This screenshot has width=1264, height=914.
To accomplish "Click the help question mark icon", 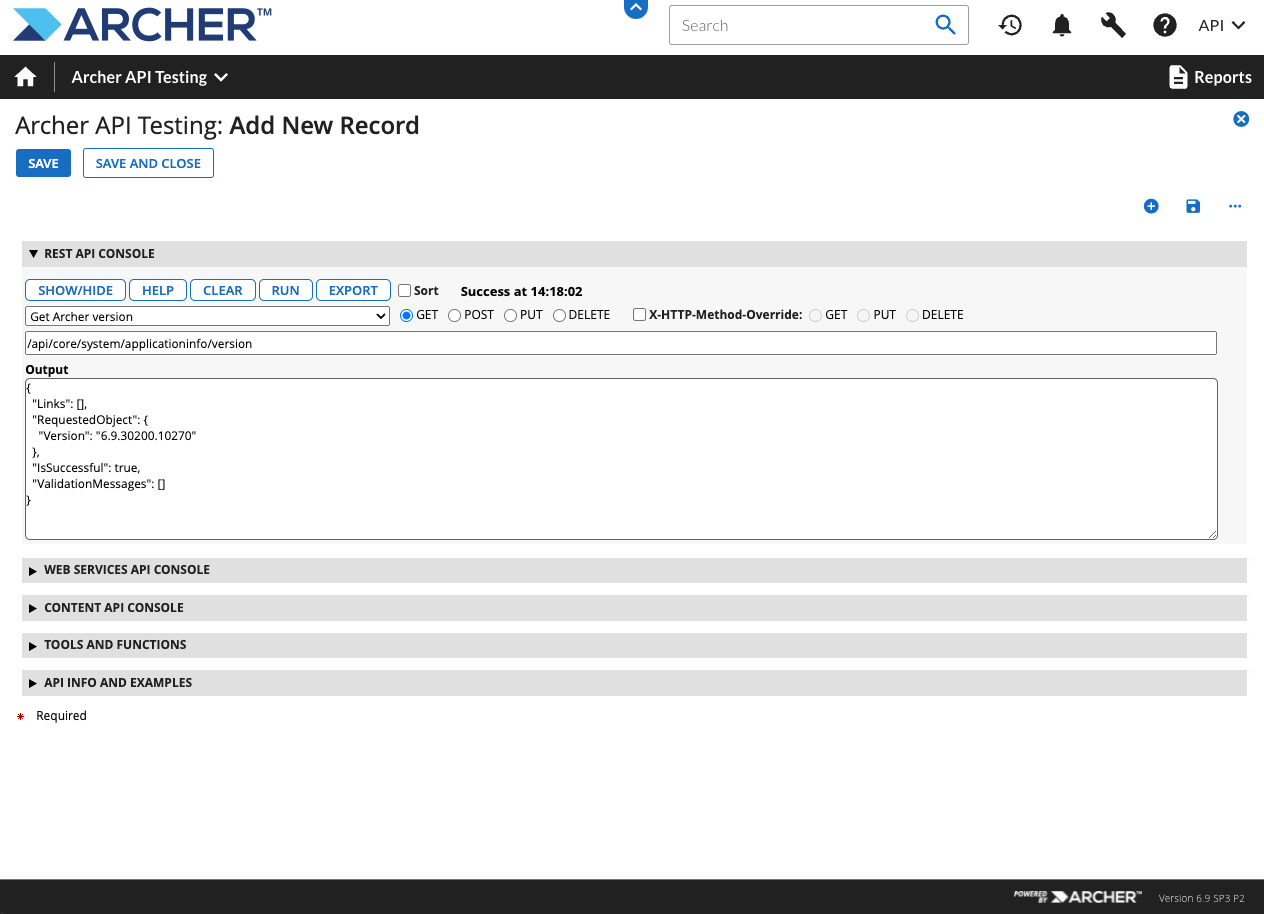I will [1165, 25].
